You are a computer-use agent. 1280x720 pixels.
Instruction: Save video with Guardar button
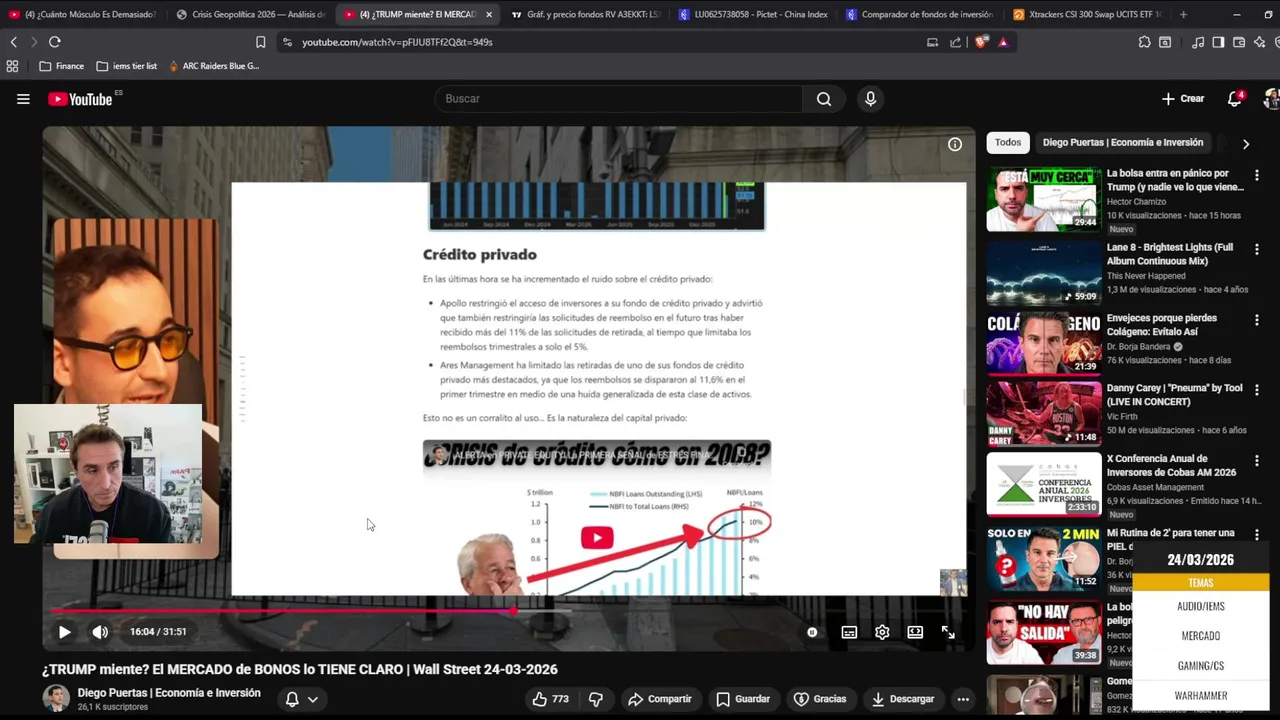tap(743, 699)
